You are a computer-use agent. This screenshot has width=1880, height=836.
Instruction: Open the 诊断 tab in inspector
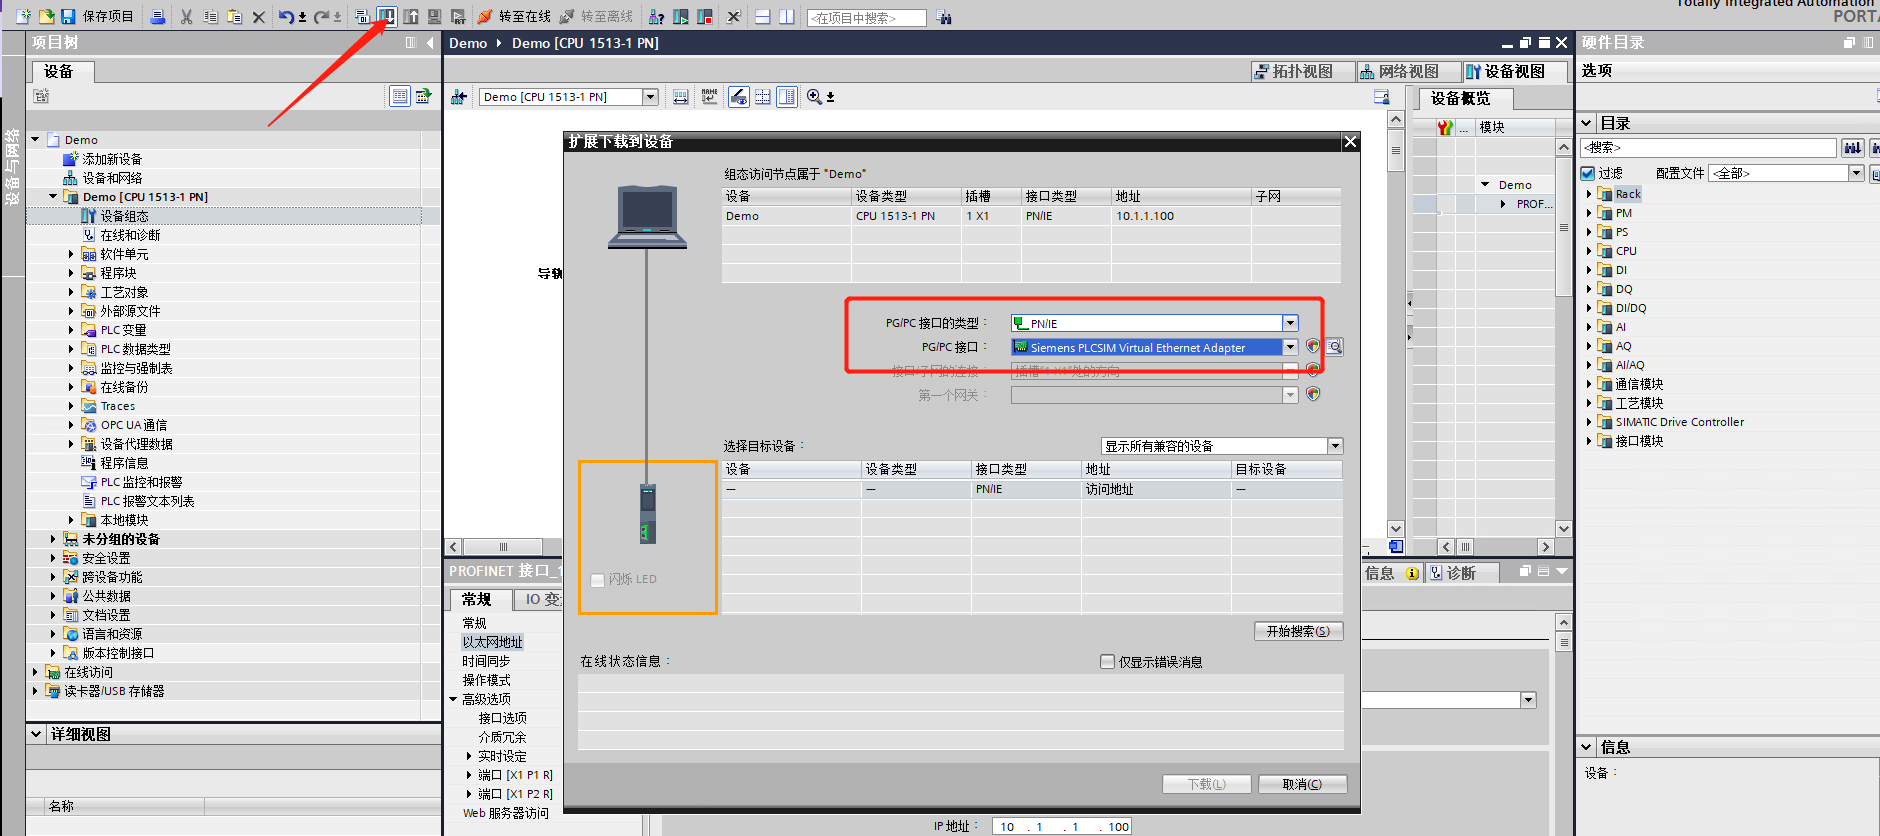click(1461, 573)
